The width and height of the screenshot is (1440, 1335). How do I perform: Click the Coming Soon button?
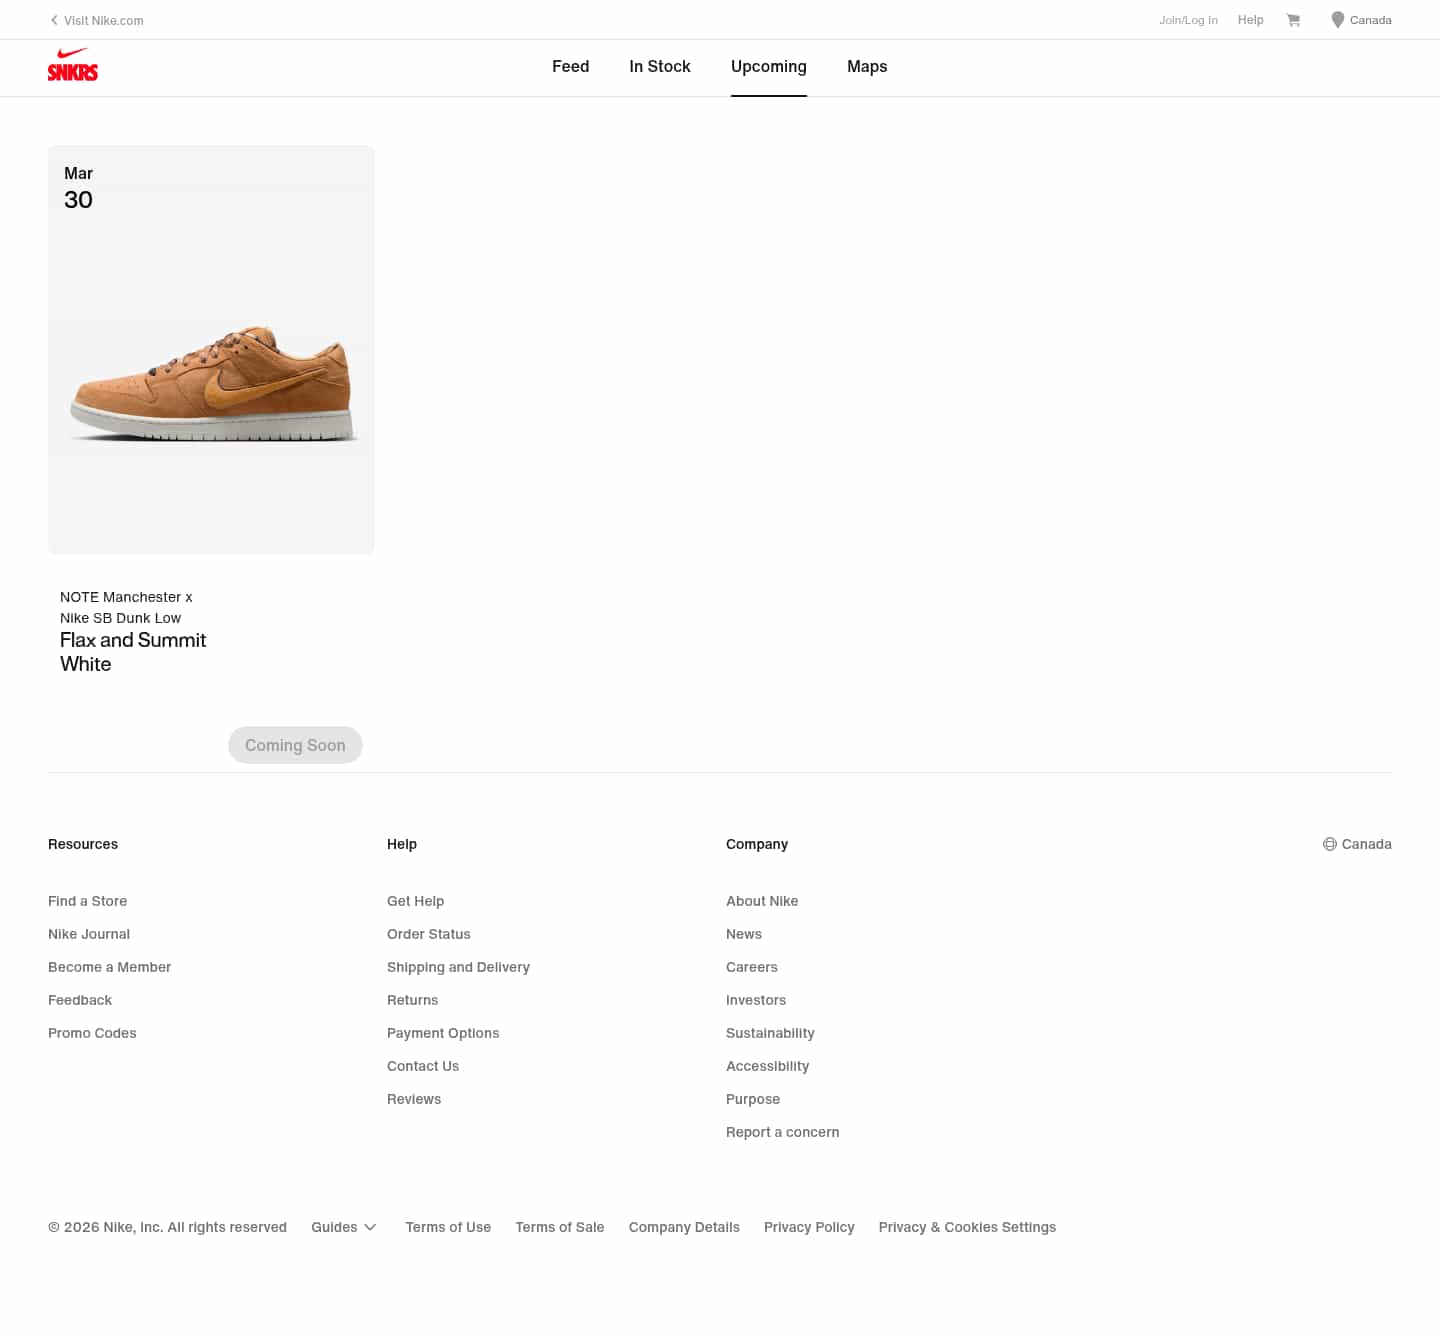[x=295, y=744]
